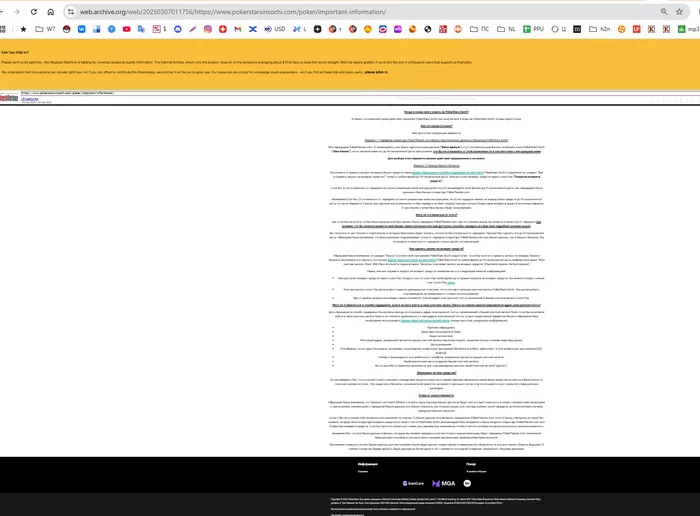Open the Google Translate bookmark

[x=142, y=29]
